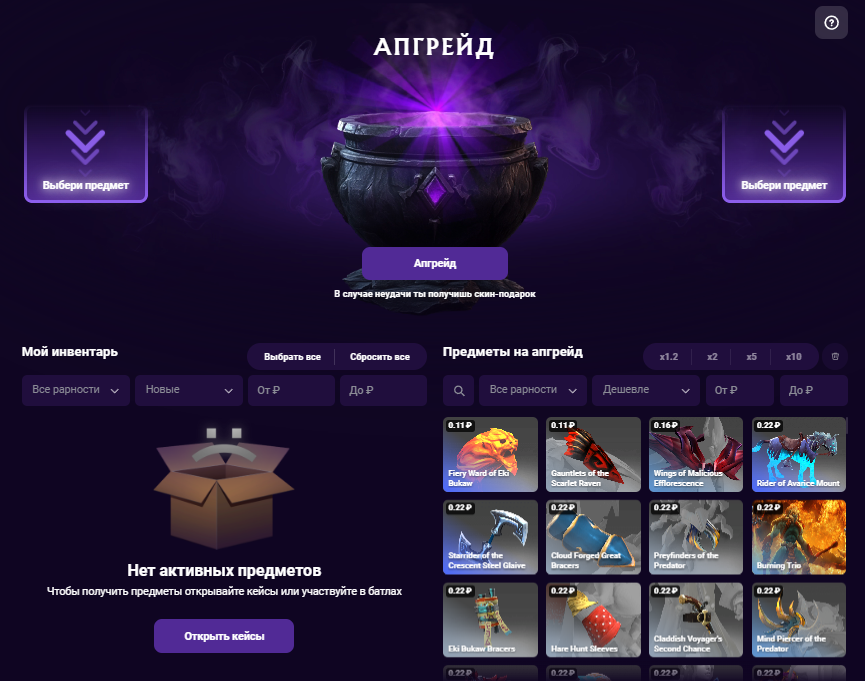Click 'Выбрать все' option
865x681 pixels.
[x=292, y=357]
